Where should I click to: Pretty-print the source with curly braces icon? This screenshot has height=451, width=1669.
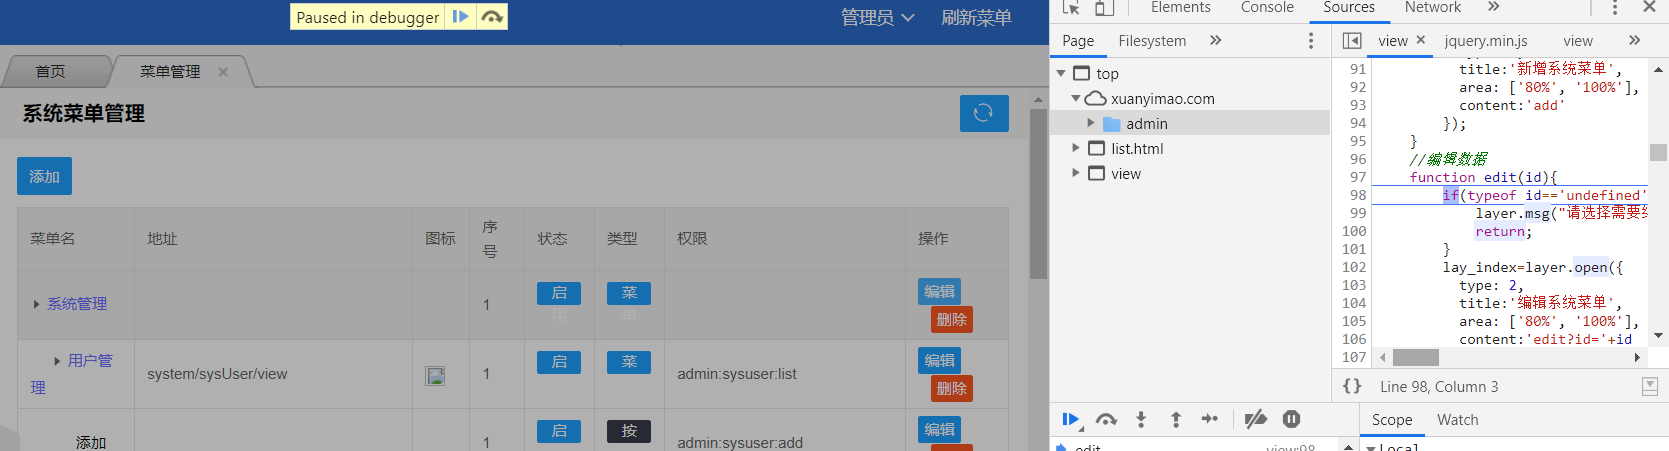click(x=1352, y=386)
